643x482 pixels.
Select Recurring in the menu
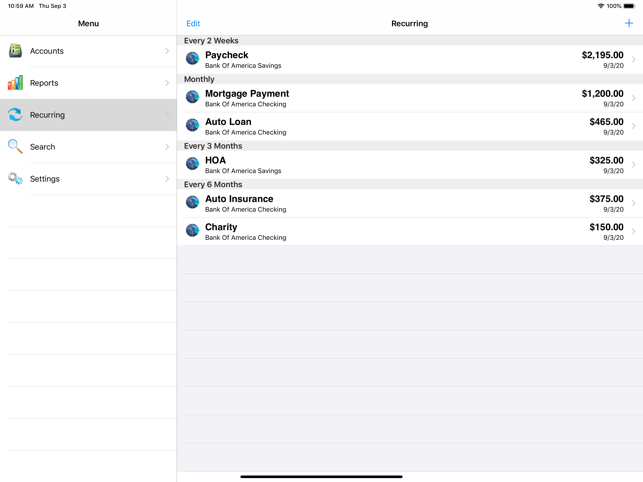pyautogui.click(x=88, y=115)
